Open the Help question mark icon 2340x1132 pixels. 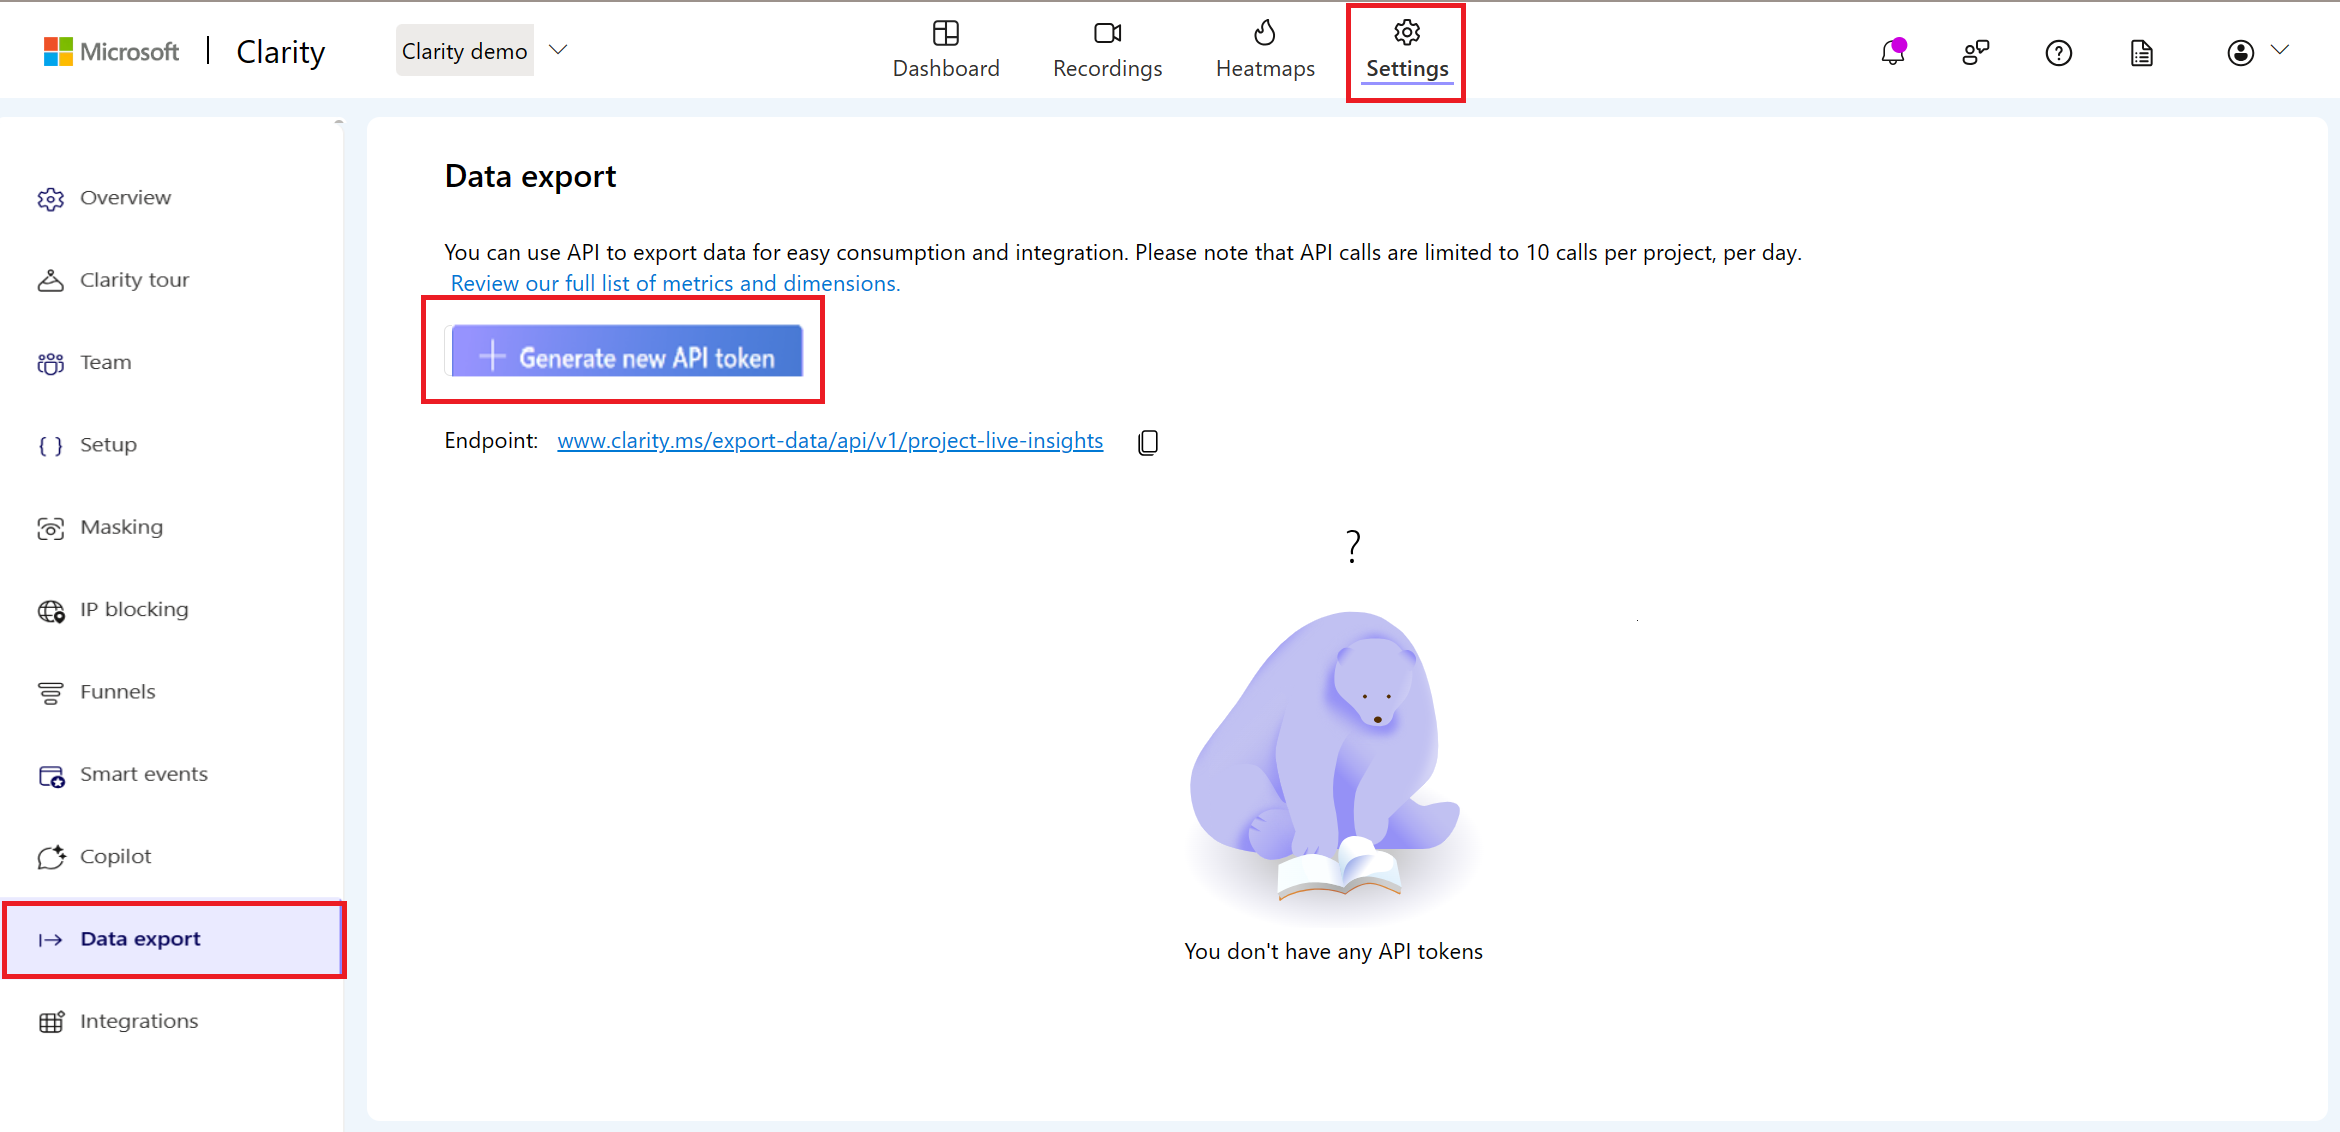(x=2058, y=52)
